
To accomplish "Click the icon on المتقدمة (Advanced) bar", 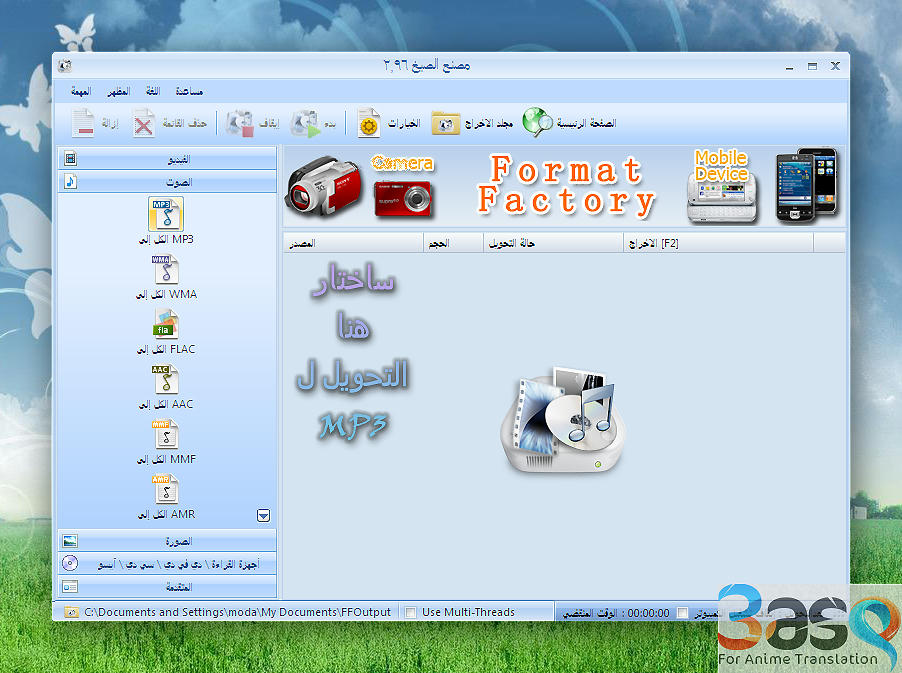I will [70, 587].
